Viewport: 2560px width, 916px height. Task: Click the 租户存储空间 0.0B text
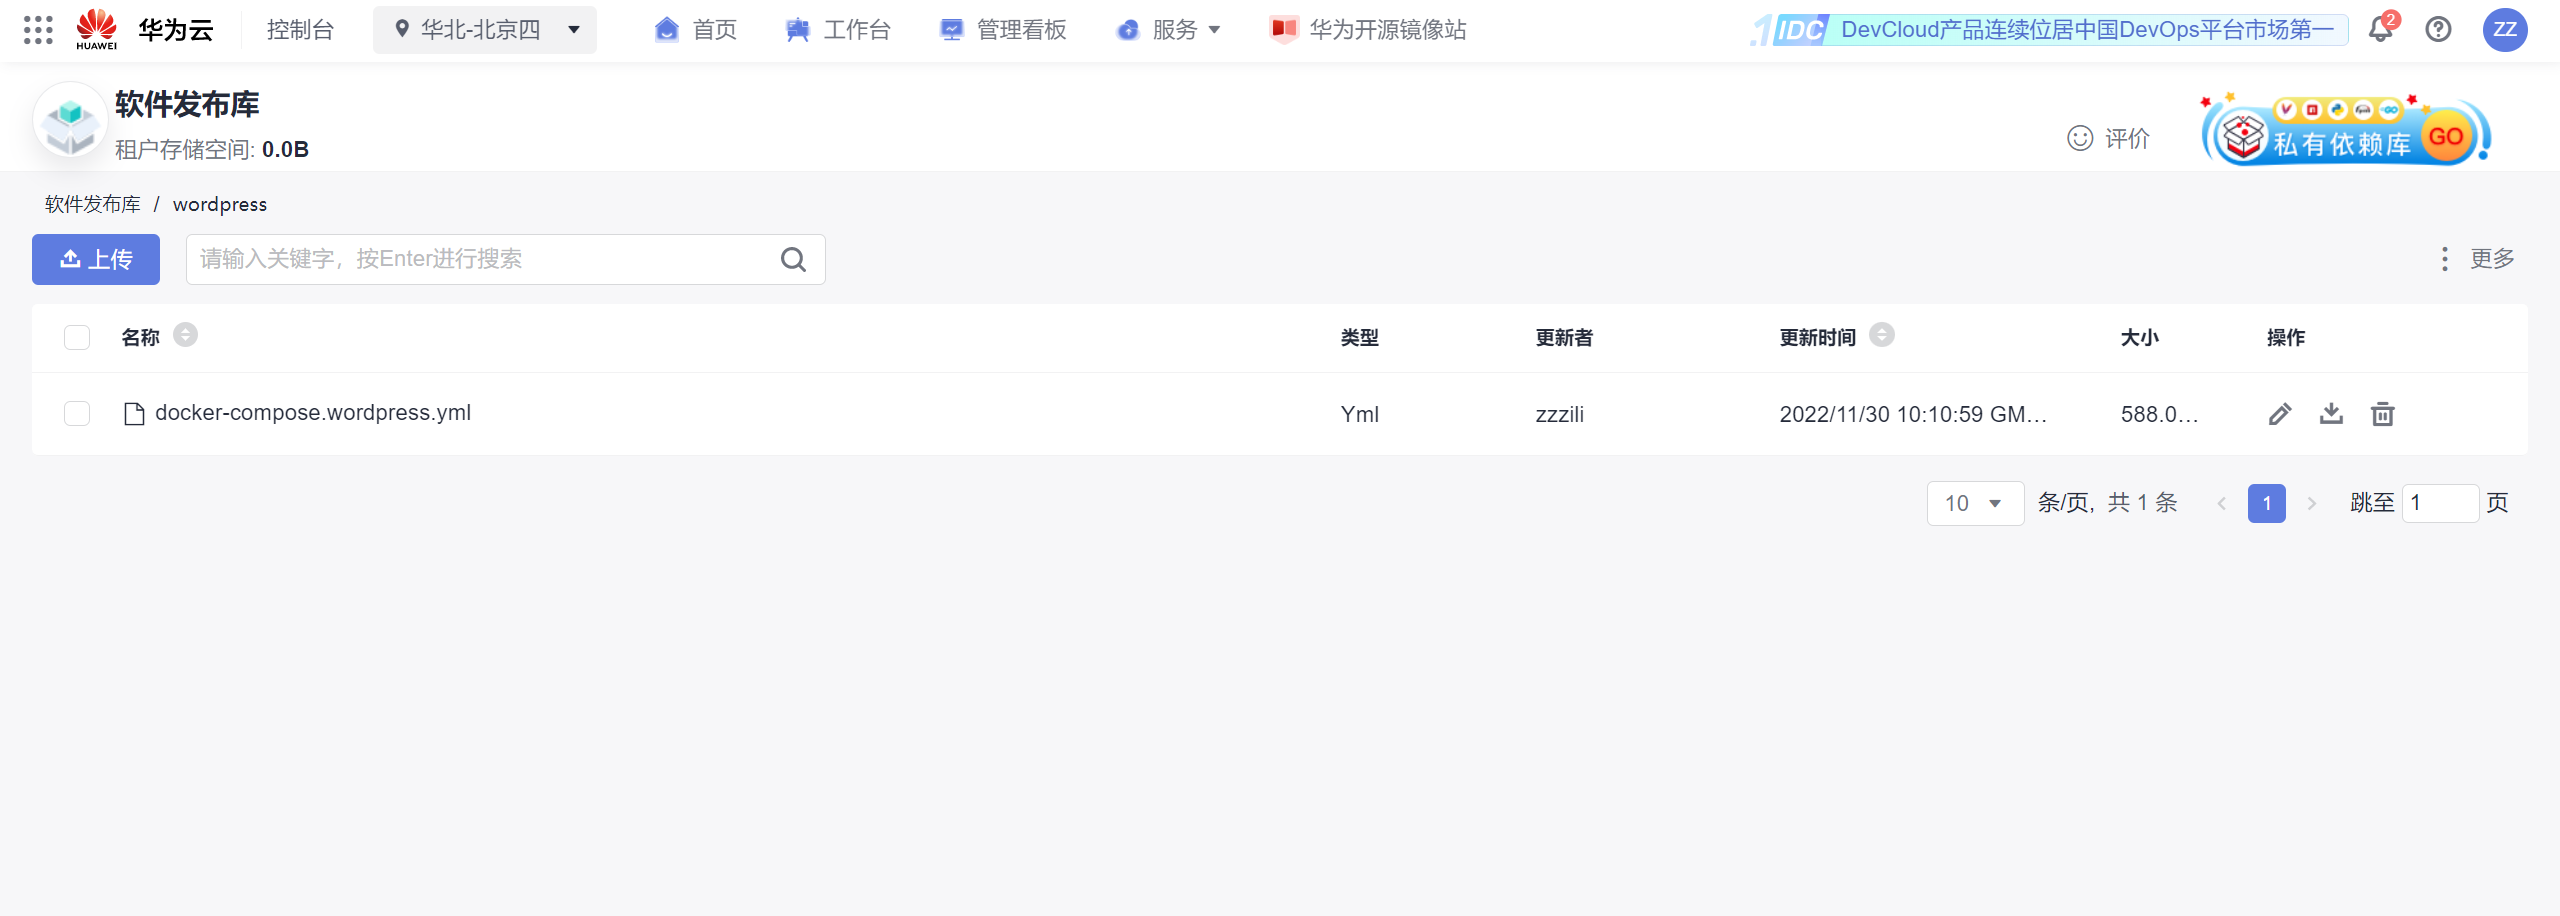point(212,149)
